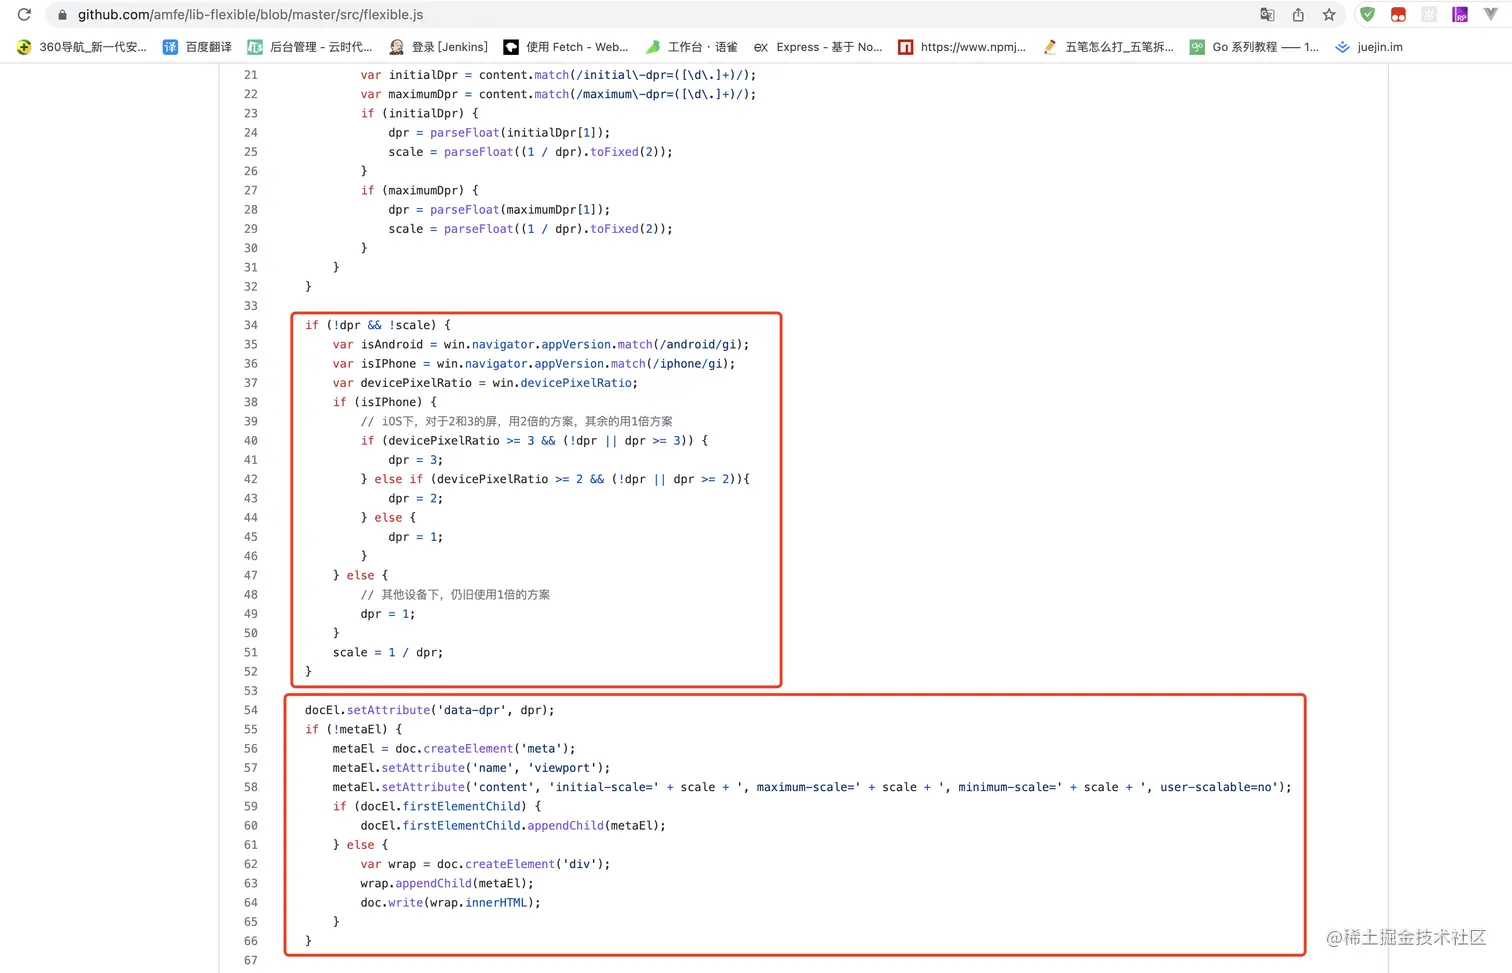Viewport: 1512px width, 973px height.
Task: Click code "metaEl.setAttribute('content', 'initial-scale='"
Action: [812, 787]
